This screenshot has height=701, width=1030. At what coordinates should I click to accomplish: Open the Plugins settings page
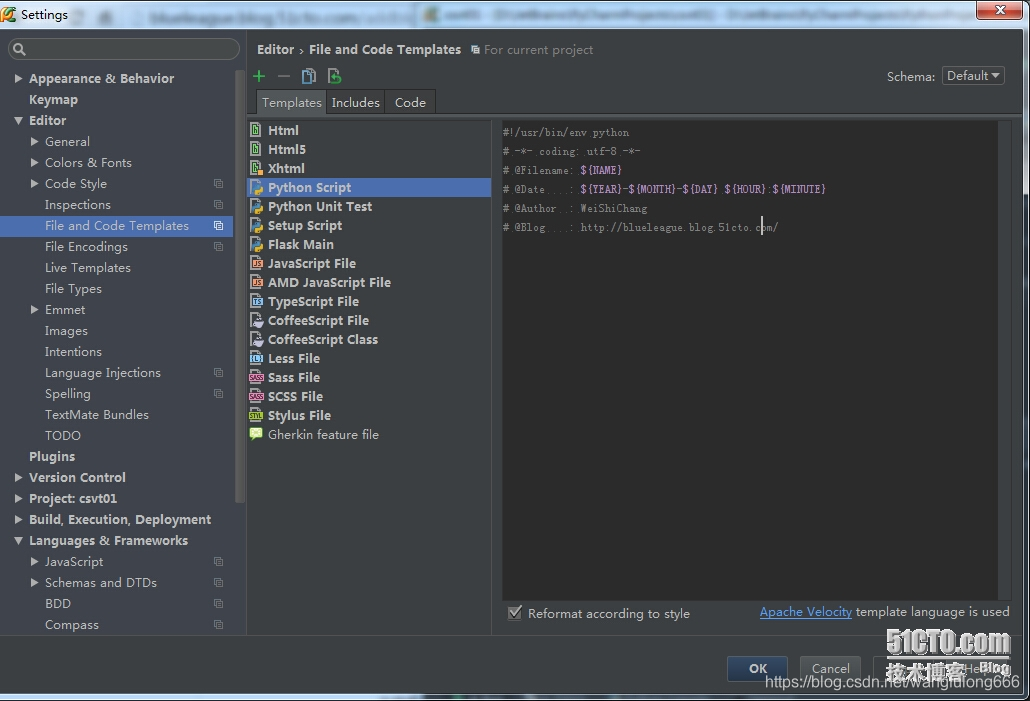[x=52, y=457]
